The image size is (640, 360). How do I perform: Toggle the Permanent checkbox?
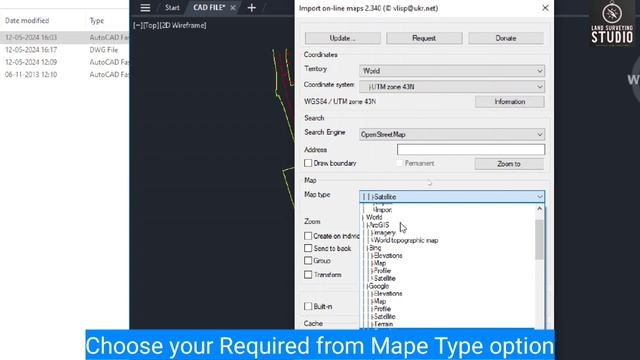(x=399, y=163)
